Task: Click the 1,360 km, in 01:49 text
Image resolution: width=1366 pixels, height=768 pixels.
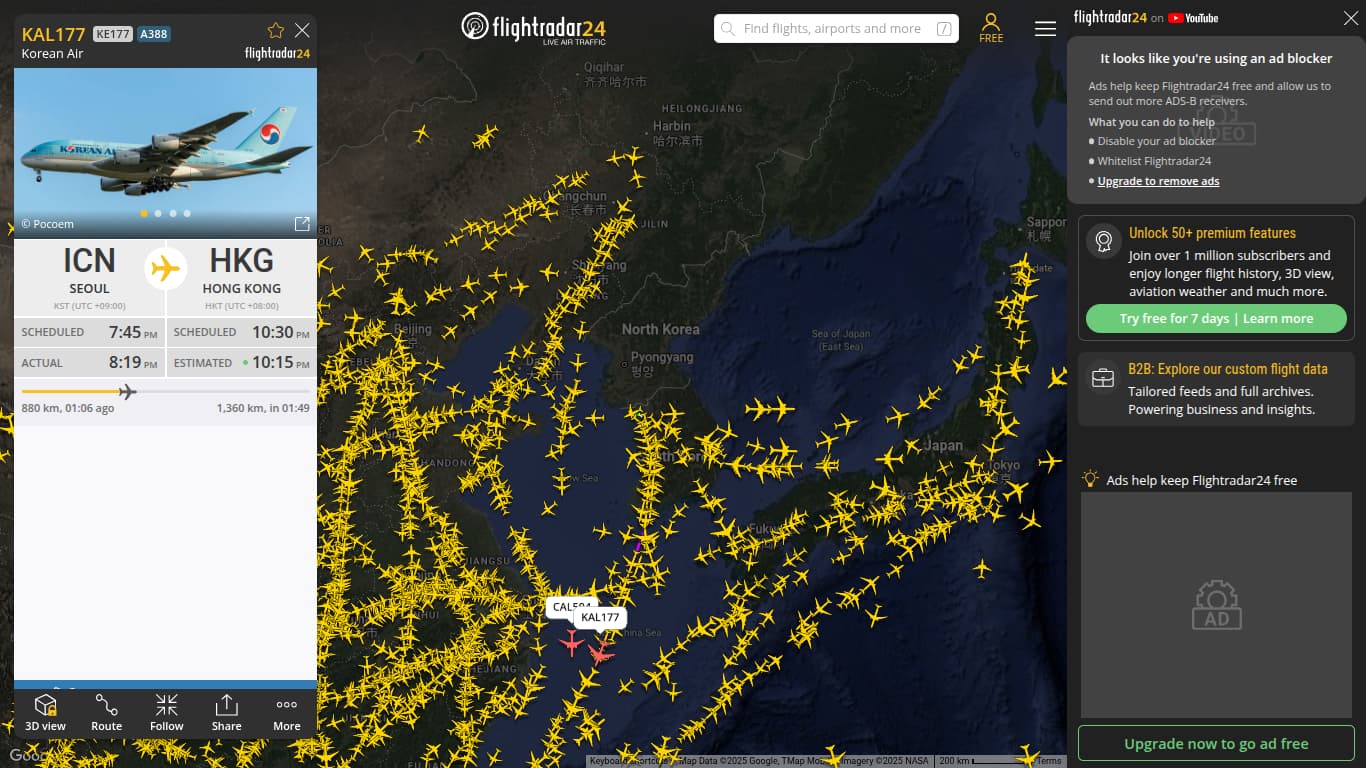Action: click(x=263, y=408)
